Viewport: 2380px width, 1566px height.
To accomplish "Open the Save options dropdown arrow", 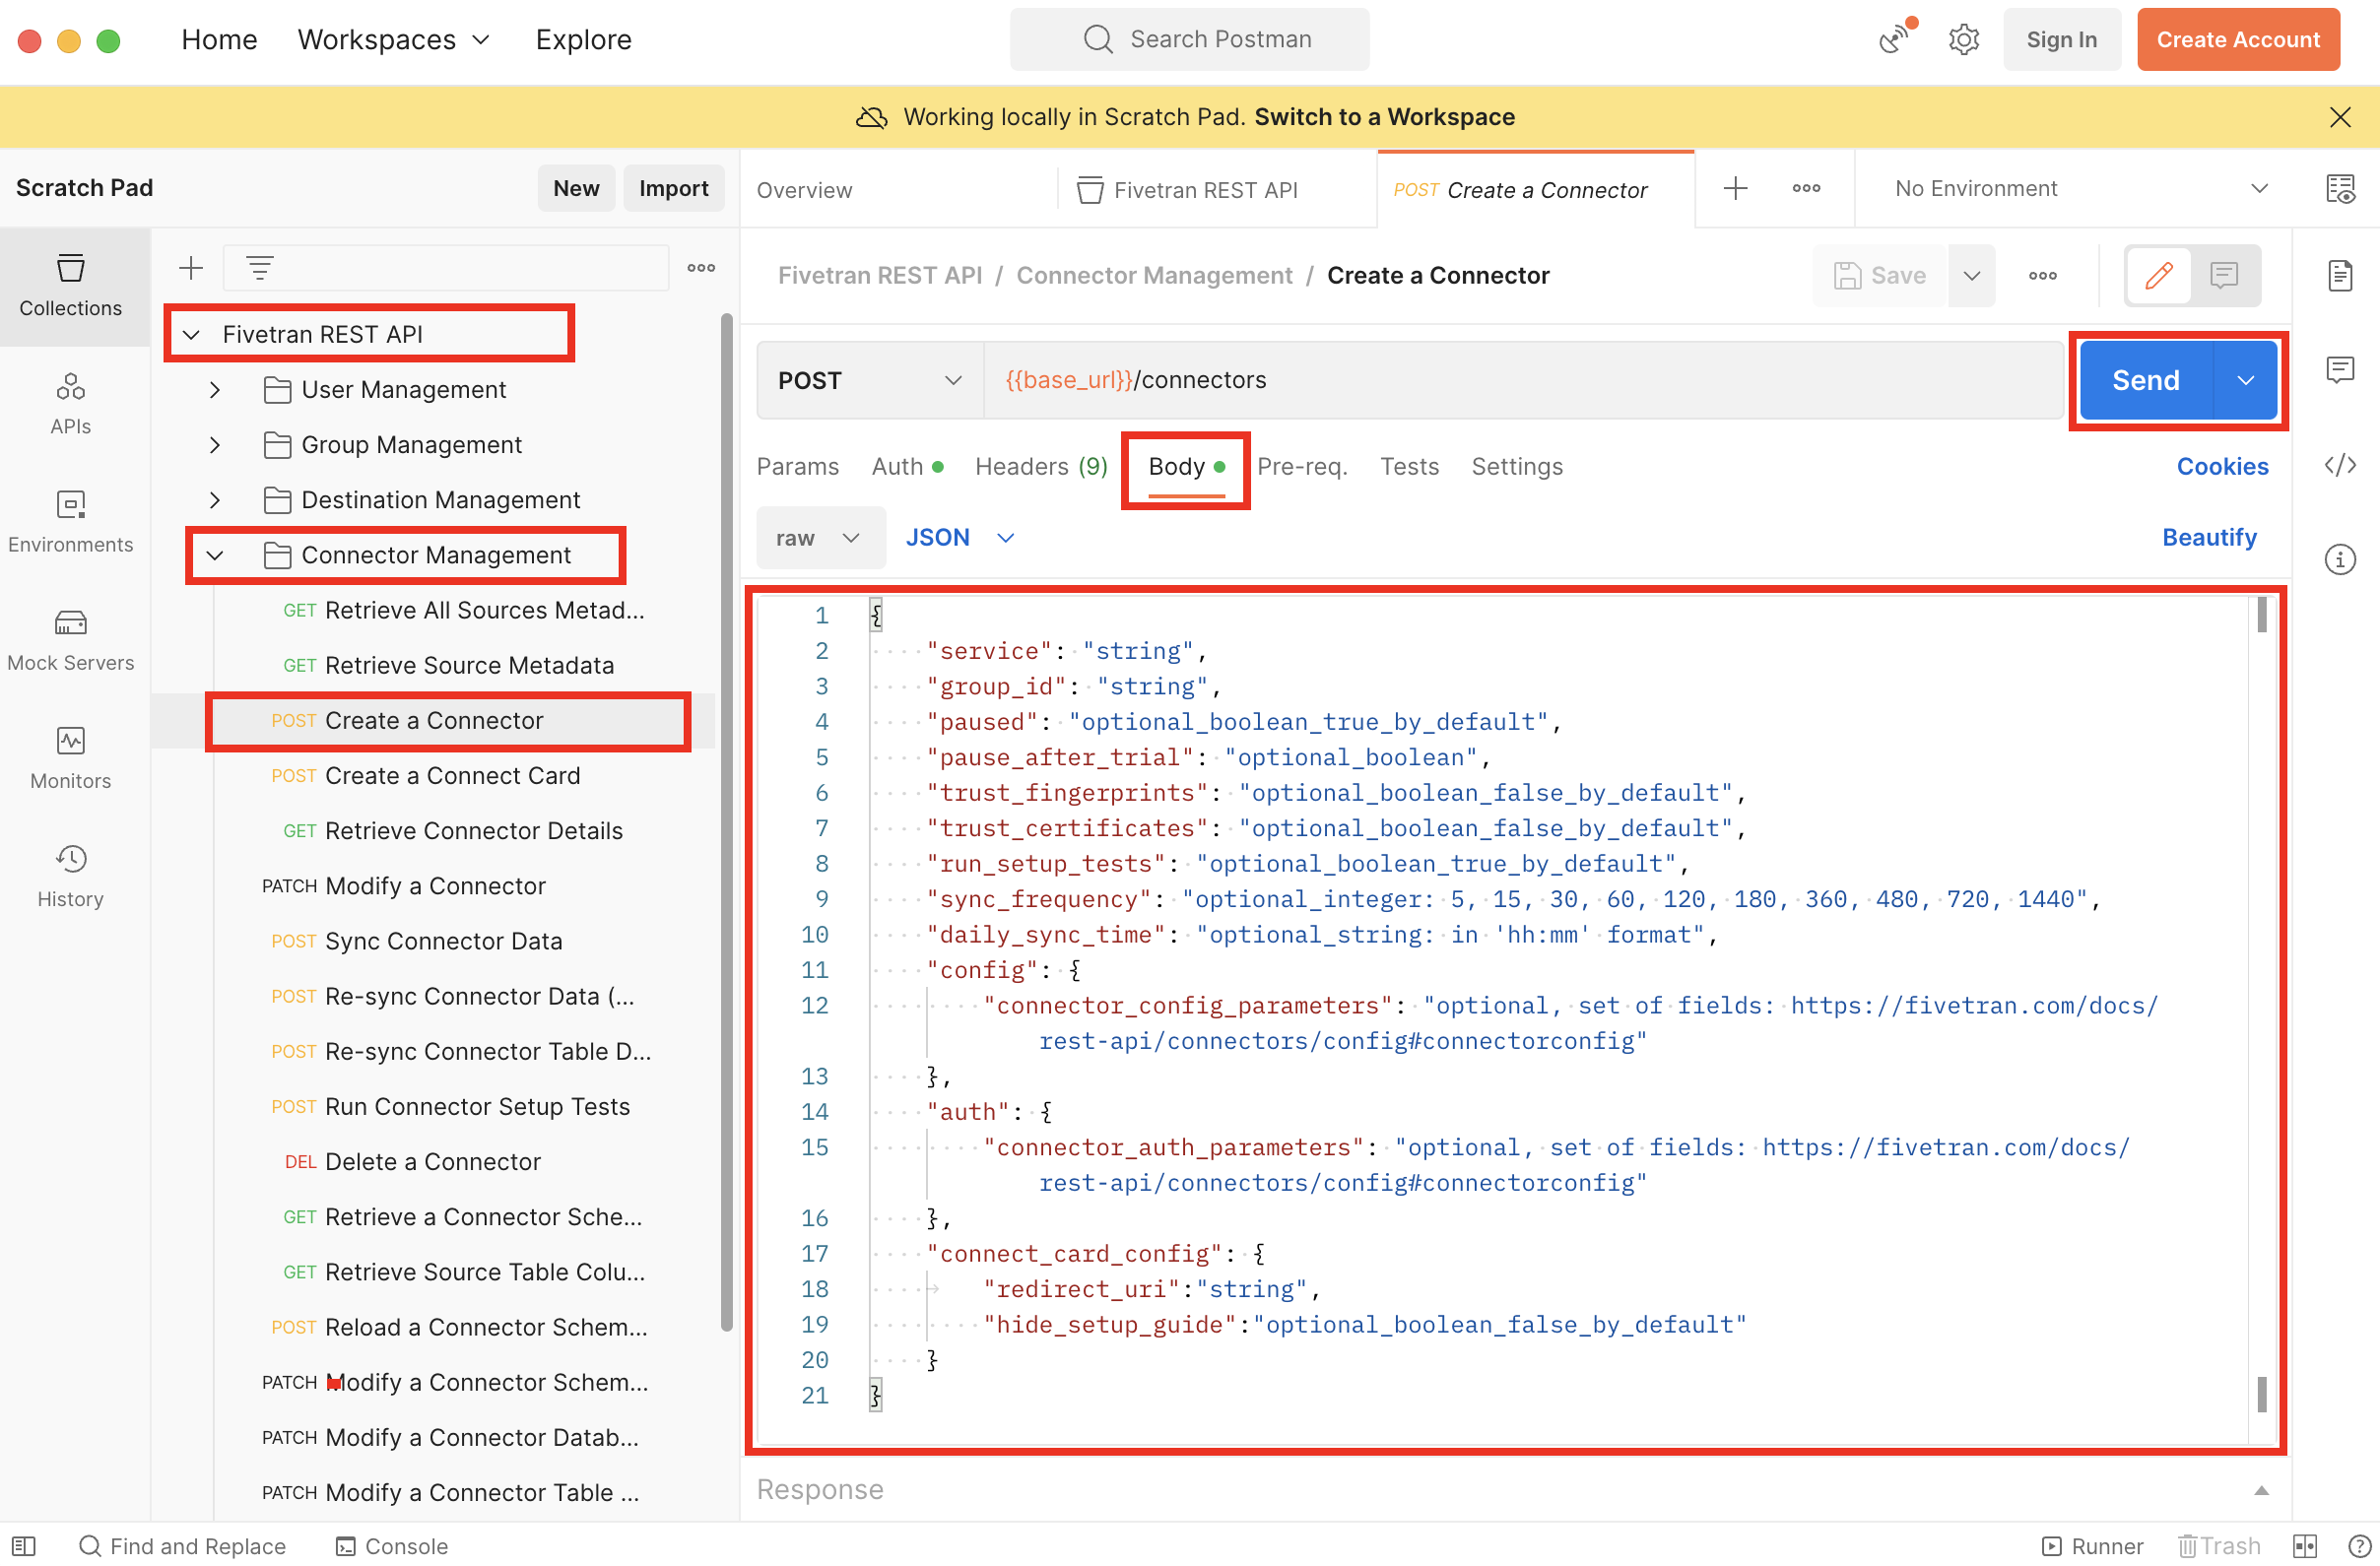I will click(1971, 275).
